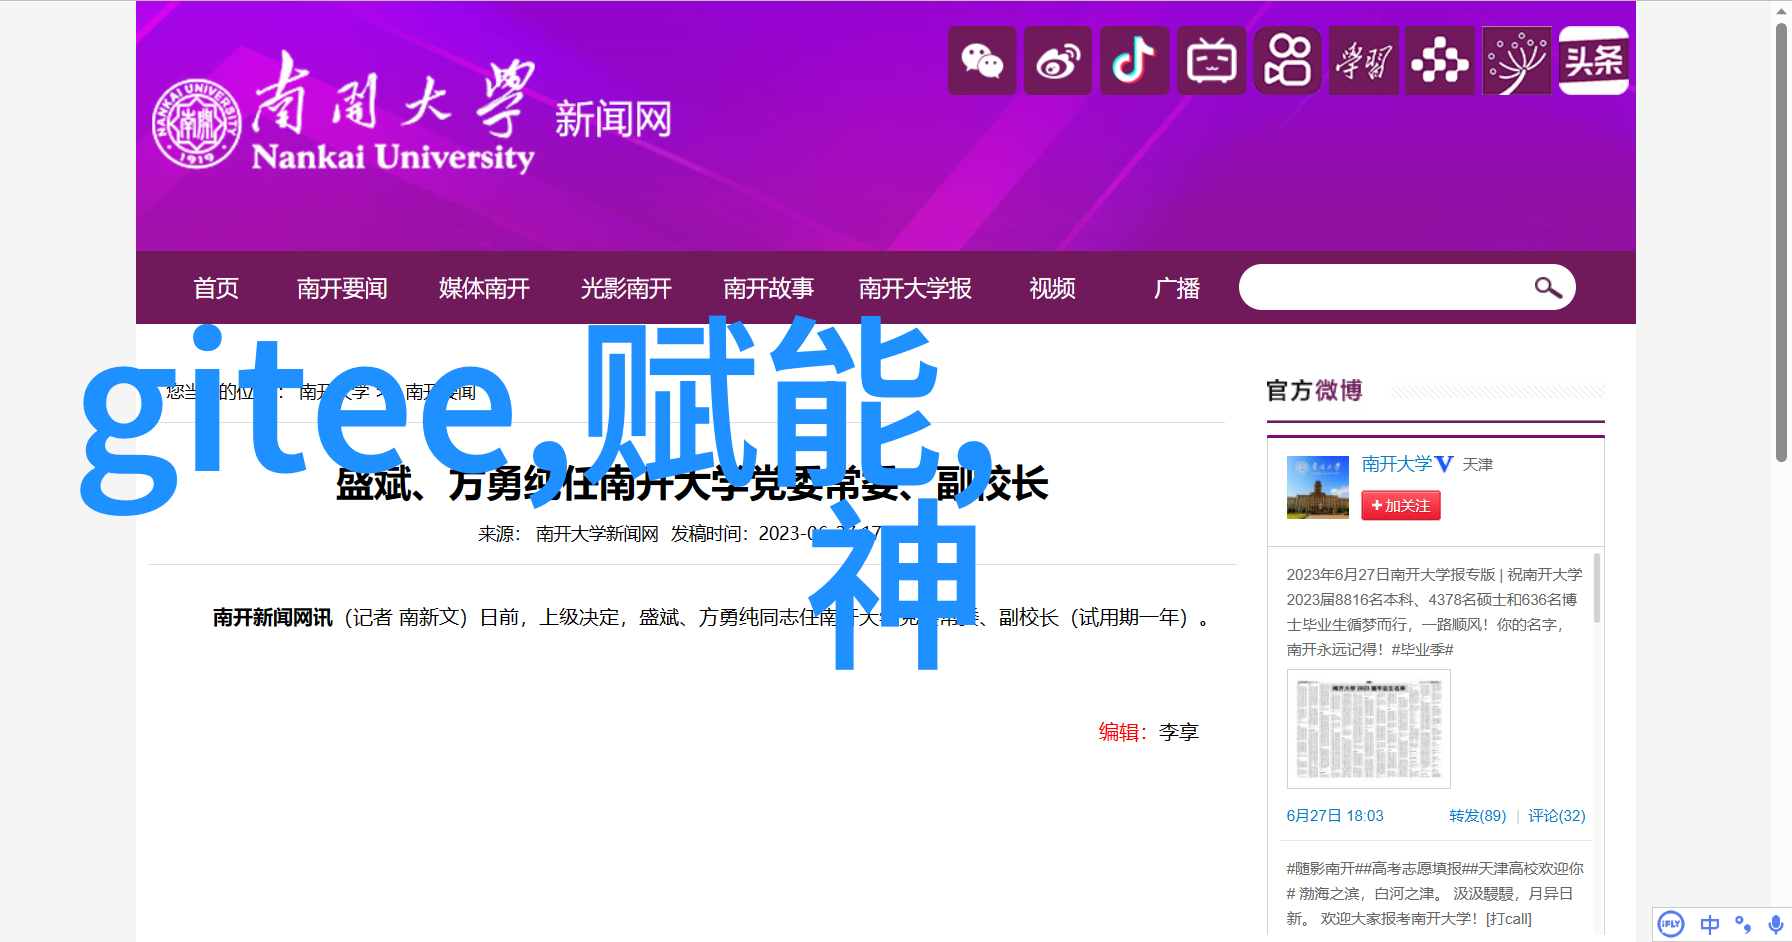Open the 评论(32) comments link
Screen dimensions: 1792x942
coord(1556,816)
